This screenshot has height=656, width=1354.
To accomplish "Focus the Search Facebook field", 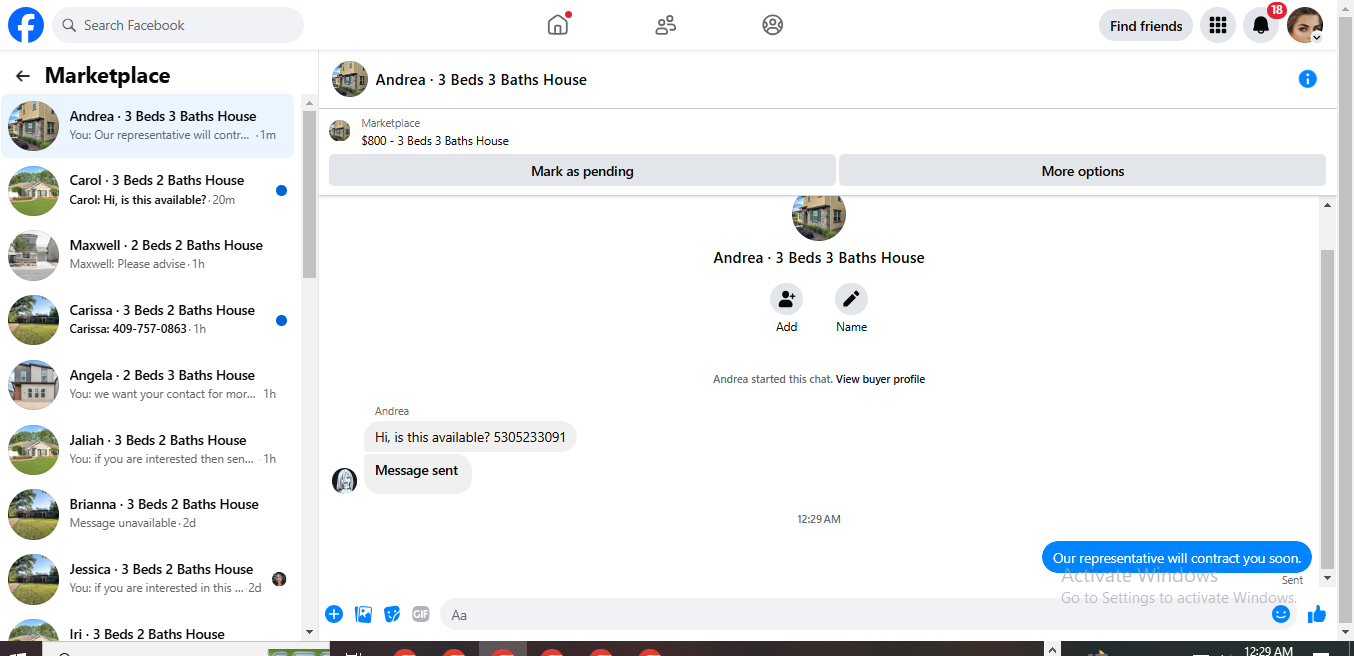I will tap(178, 25).
